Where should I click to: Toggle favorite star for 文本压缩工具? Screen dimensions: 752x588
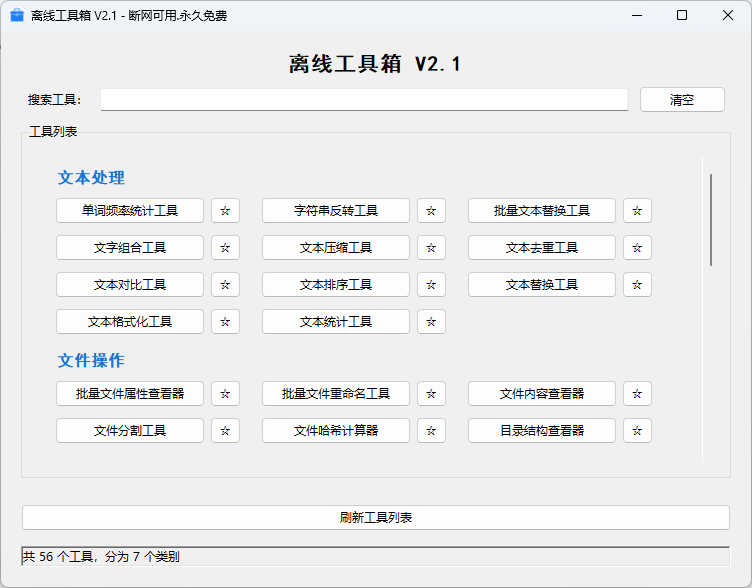[431, 247]
